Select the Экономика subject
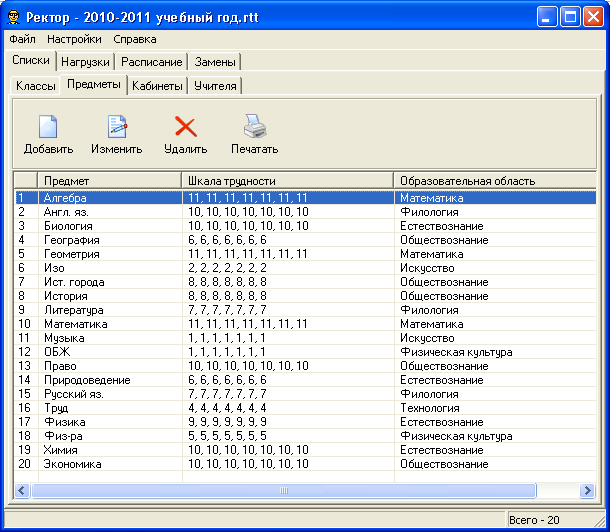Screen dimensions: 610x532 [x=72, y=464]
